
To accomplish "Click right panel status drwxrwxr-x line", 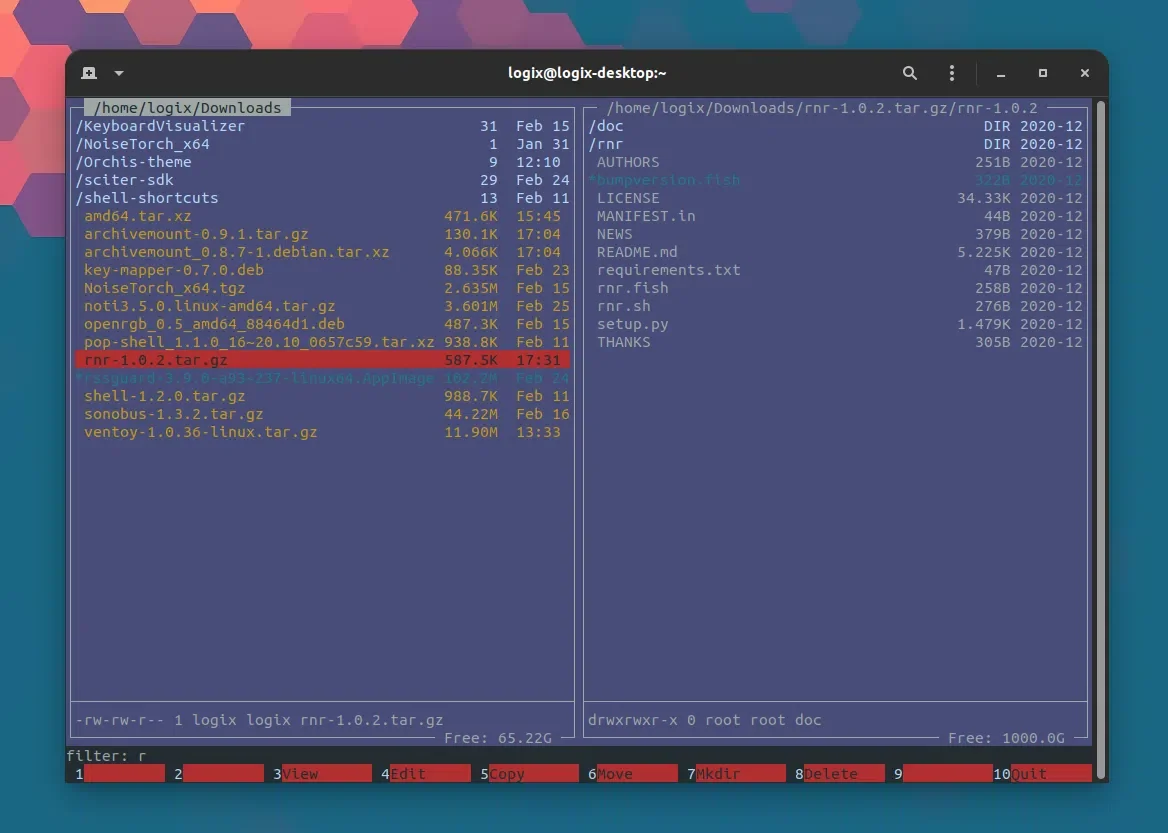I will click(705, 720).
